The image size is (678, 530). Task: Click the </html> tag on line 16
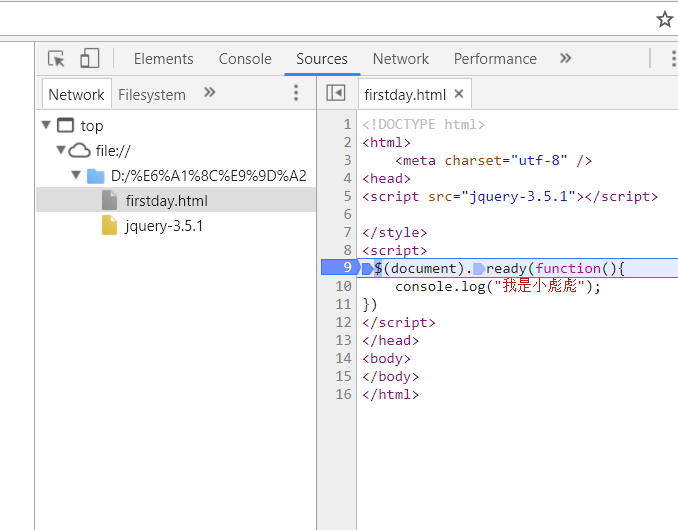(391, 395)
